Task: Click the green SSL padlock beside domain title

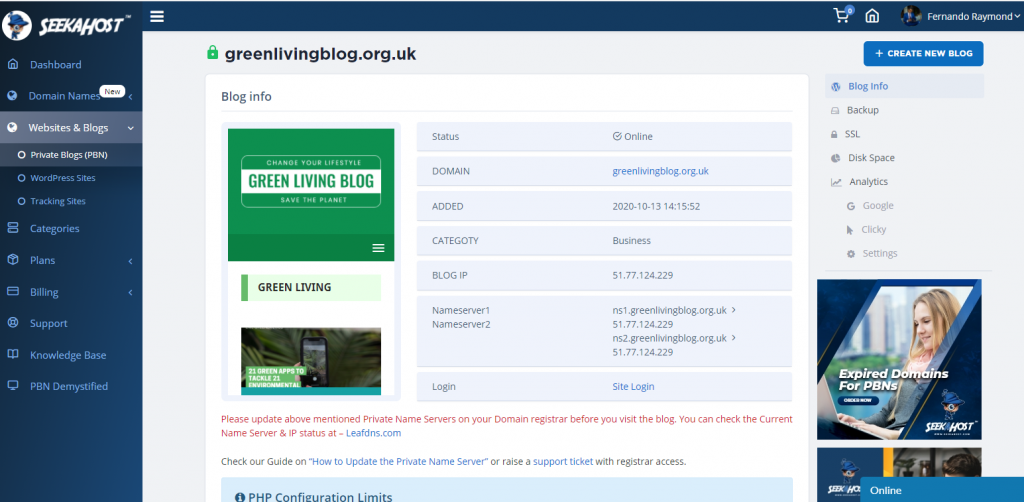Action: [x=212, y=52]
